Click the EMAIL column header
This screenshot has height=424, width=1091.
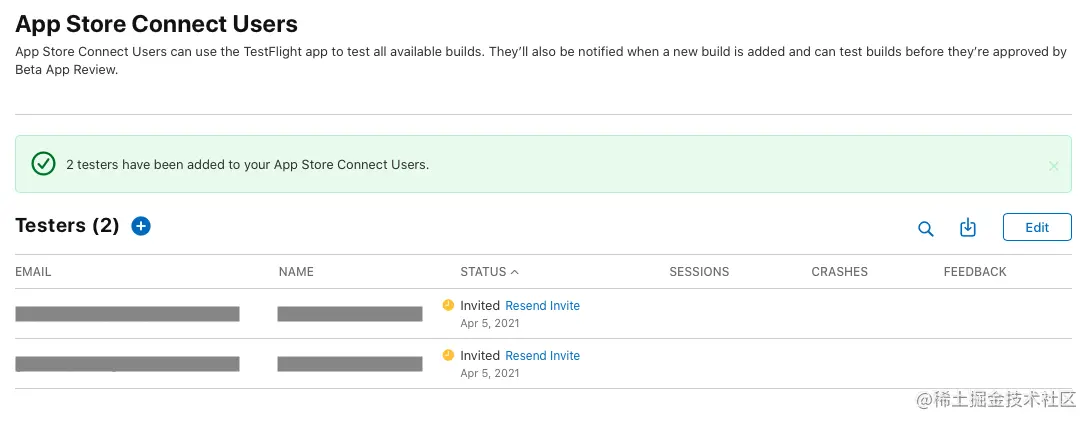click(x=33, y=272)
